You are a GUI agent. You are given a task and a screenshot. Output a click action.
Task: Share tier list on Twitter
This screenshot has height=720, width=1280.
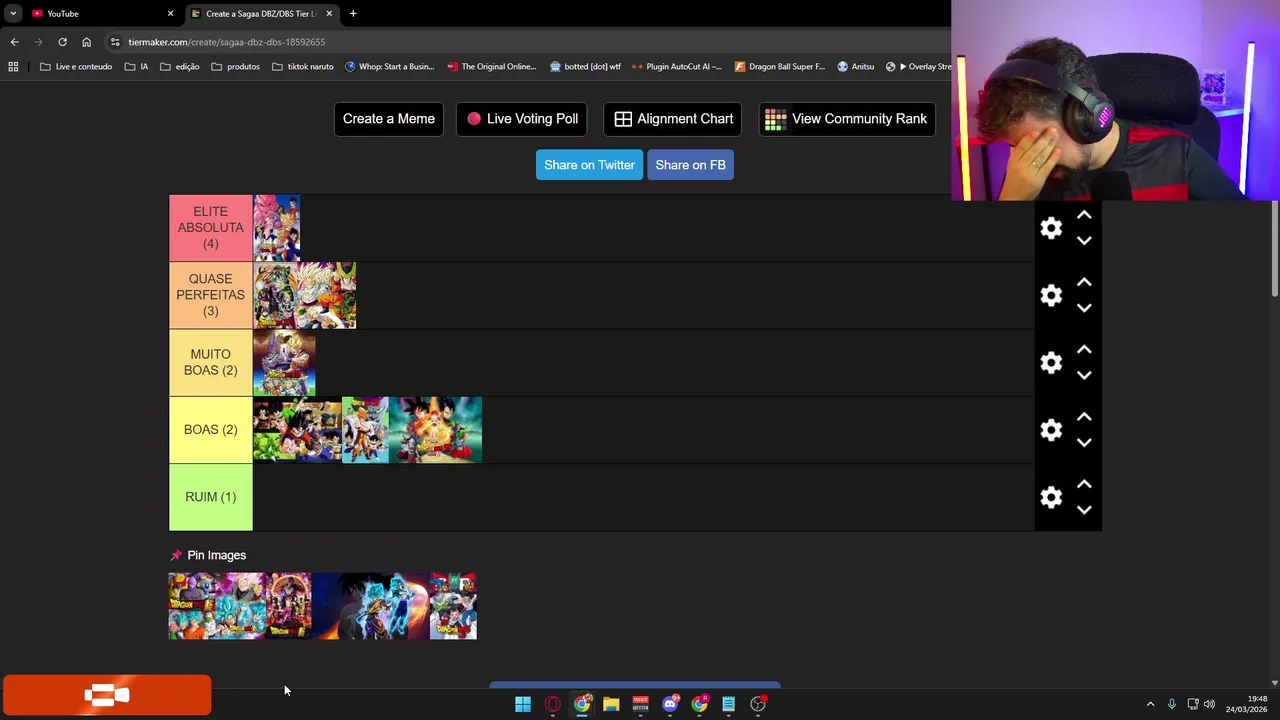pos(589,165)
